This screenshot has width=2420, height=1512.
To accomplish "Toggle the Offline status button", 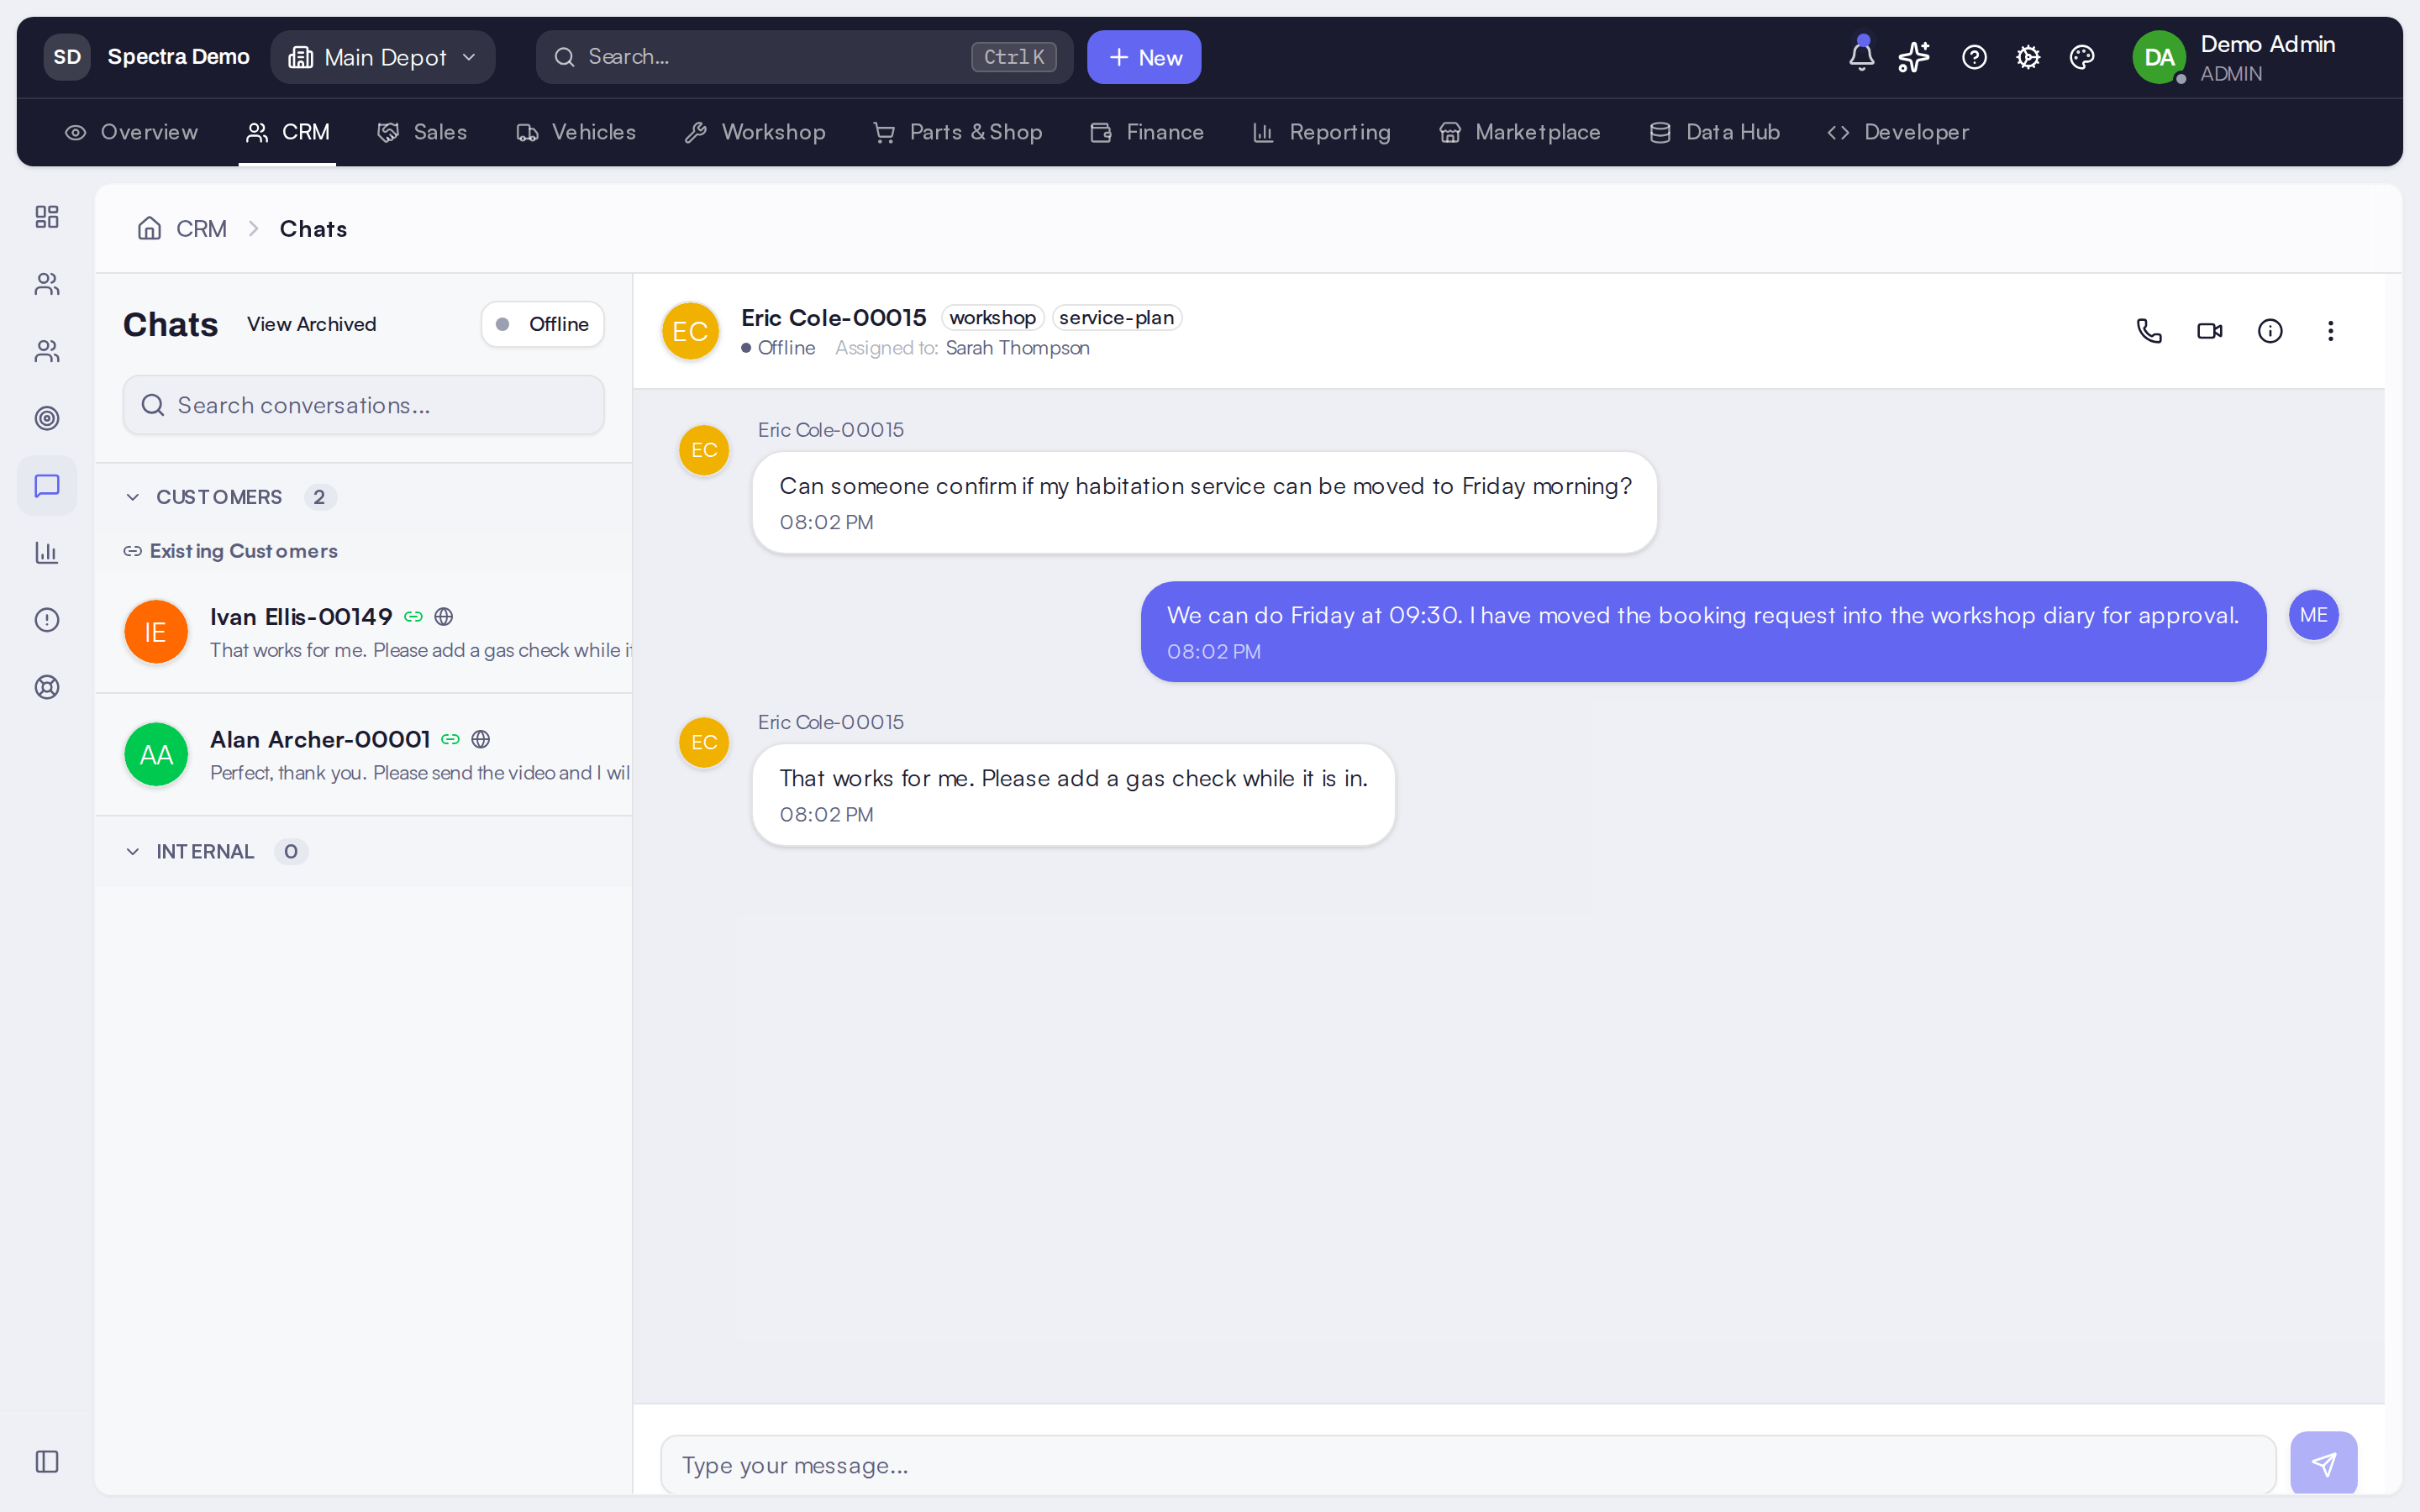I will (x=542, y=324).
